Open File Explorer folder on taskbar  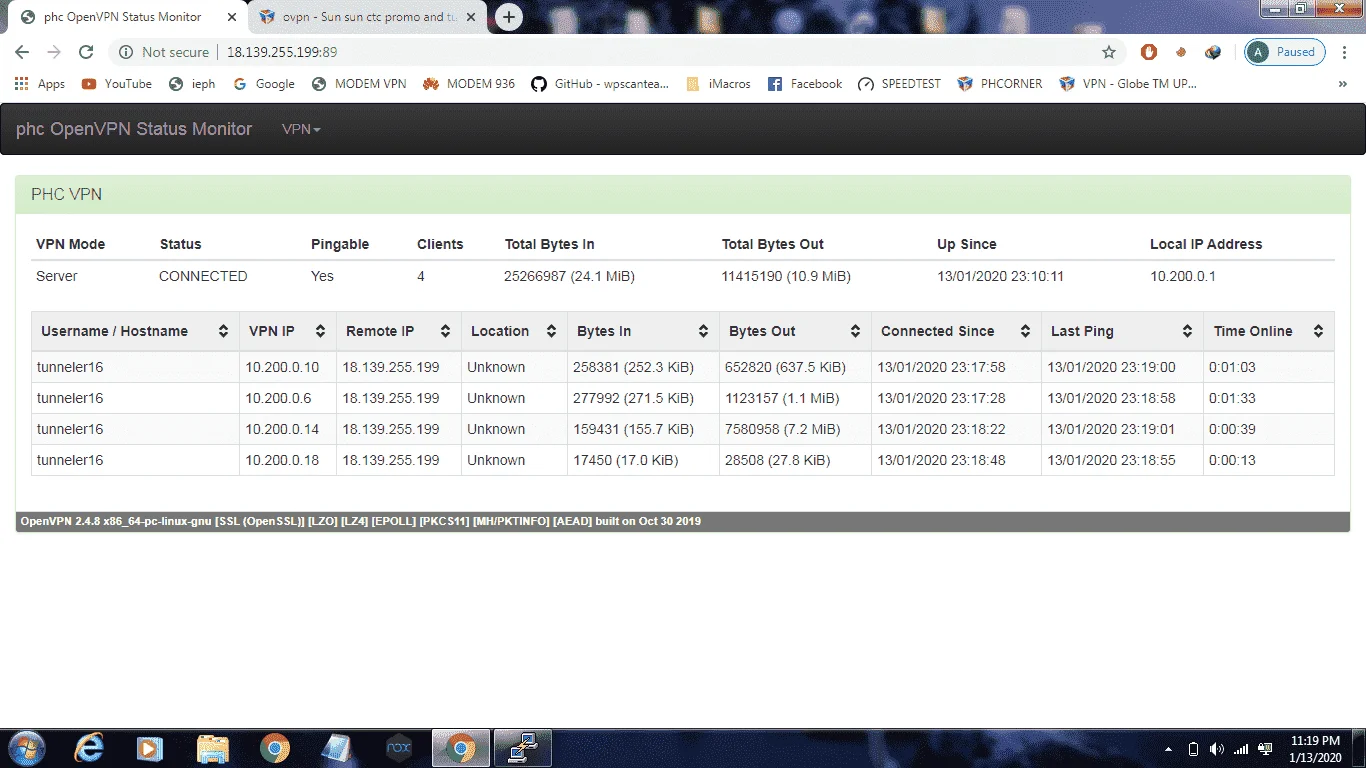click(212, 748)
